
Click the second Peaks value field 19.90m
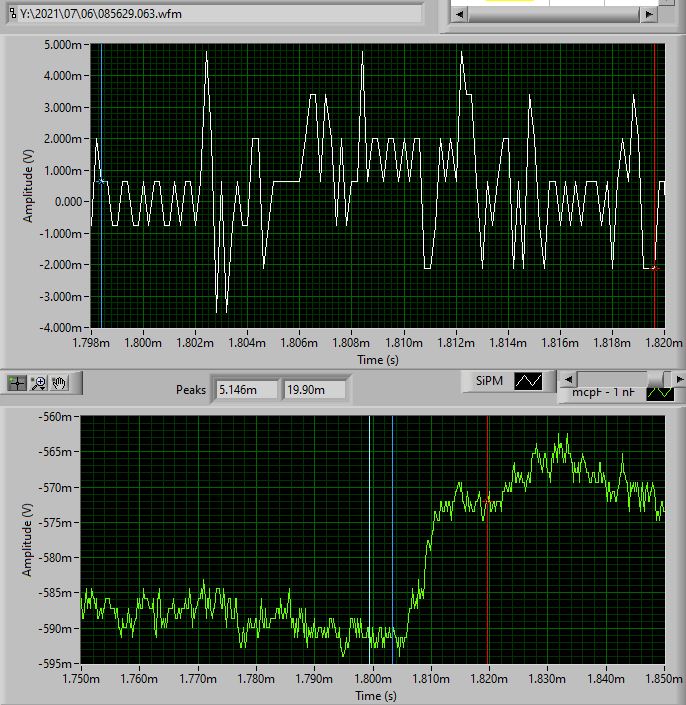click(314, 389)
